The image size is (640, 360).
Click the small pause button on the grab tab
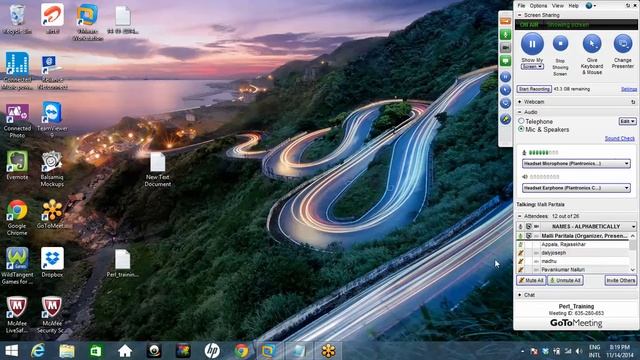pos(505,77)
